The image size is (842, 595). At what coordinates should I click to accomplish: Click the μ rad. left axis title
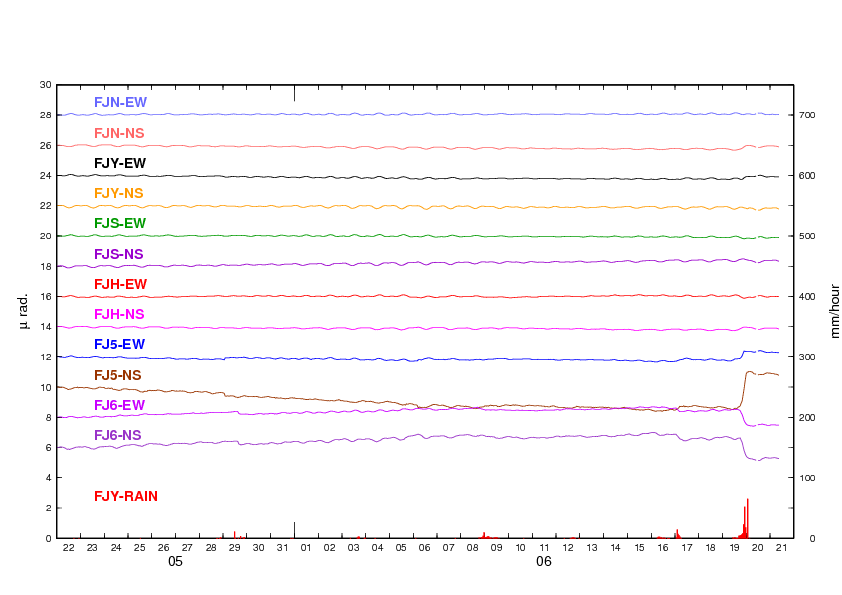pyautogui.click(x=24, y=311)
